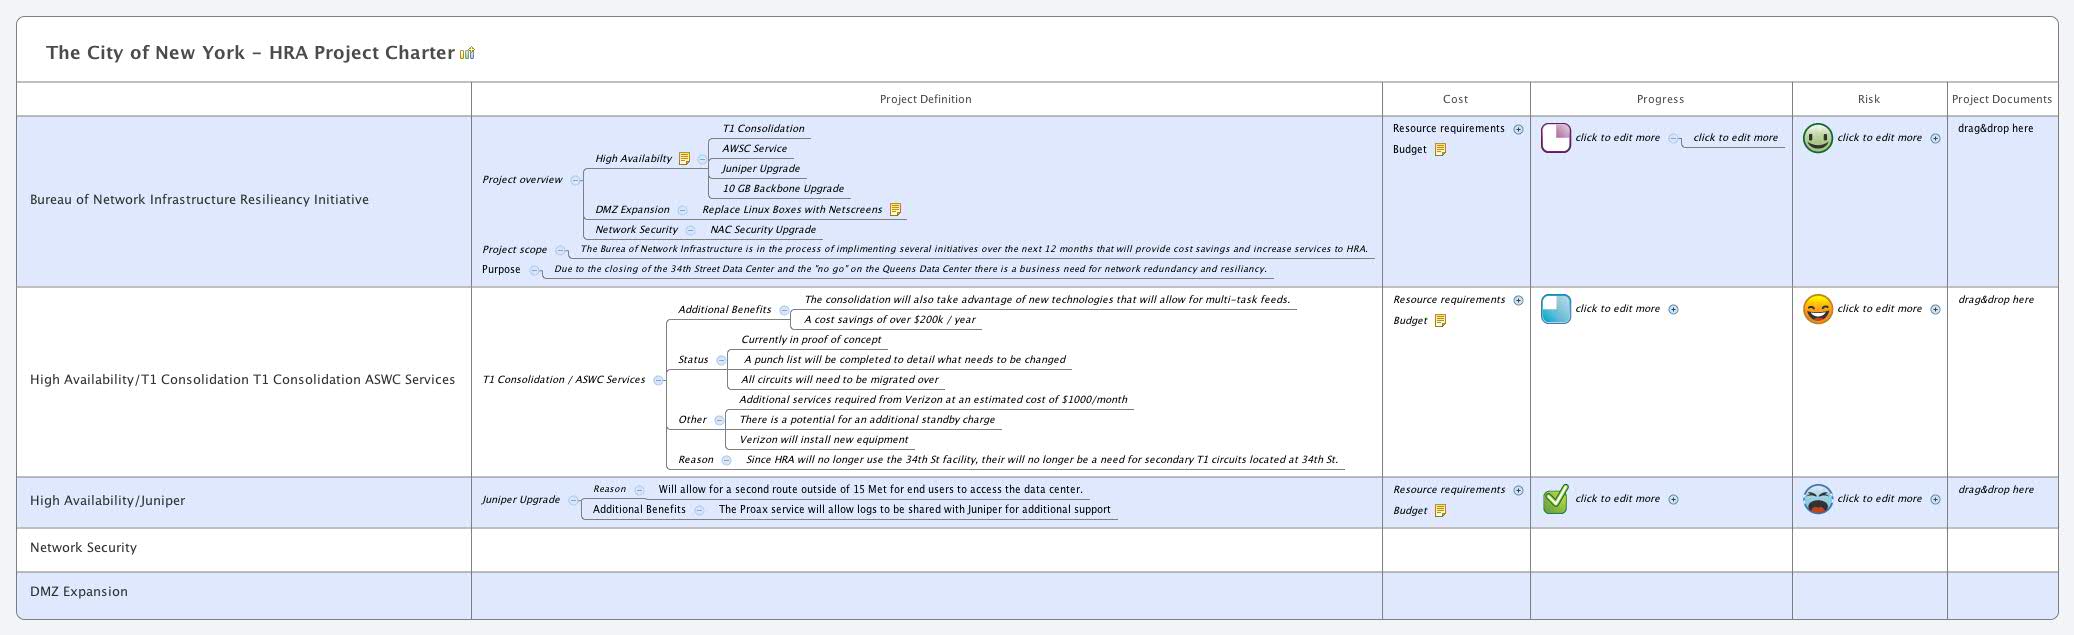
Task: Click the green smiley risk icon in the Bureau row
Action: click(x=1817, y=138)
